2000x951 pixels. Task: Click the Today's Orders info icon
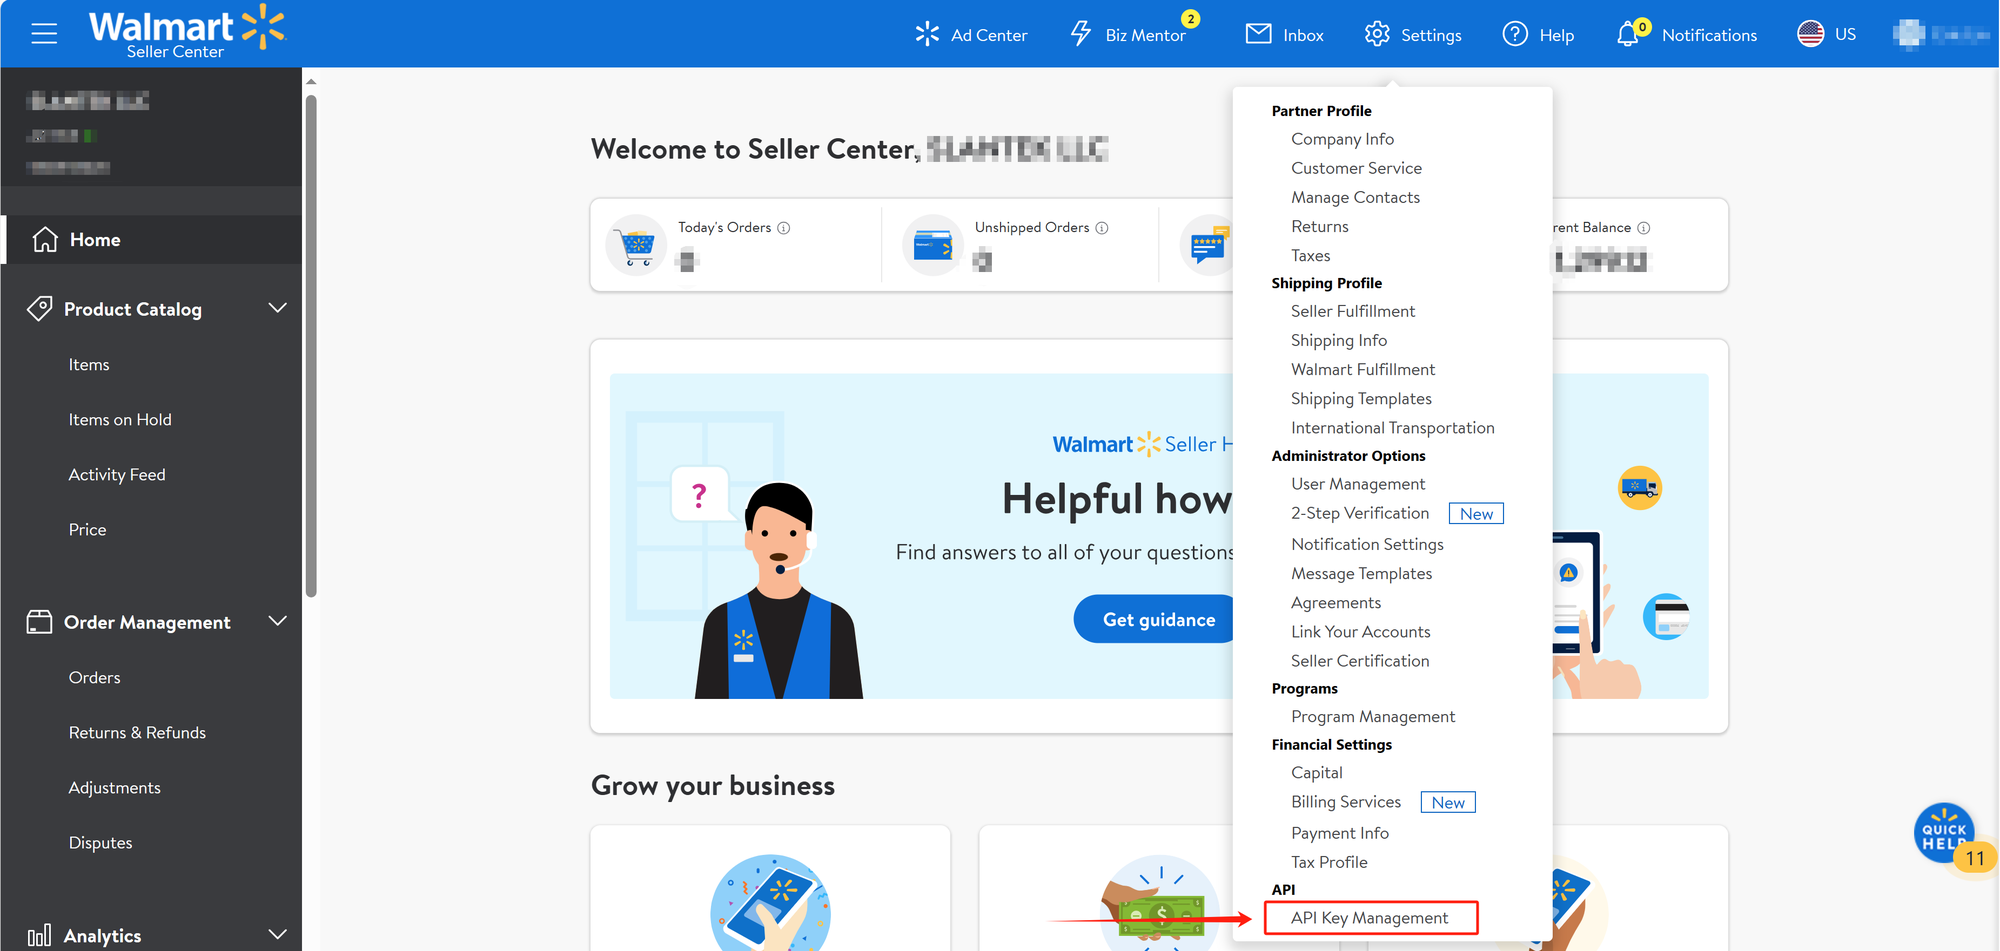(784, 228)
